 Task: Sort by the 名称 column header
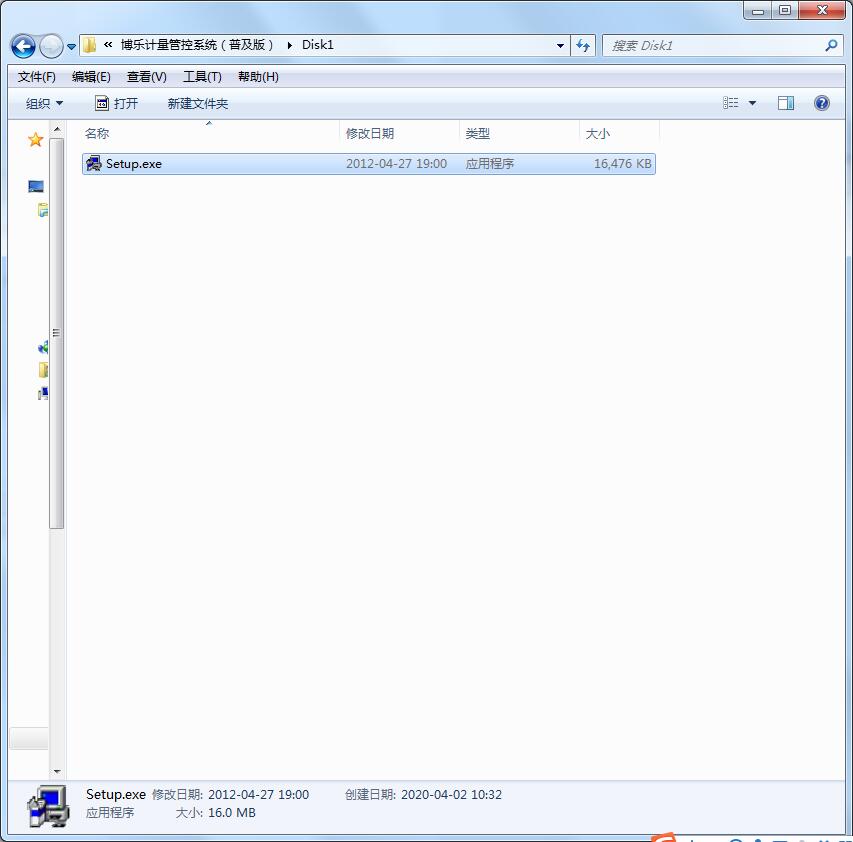click(x=211, y=133)
